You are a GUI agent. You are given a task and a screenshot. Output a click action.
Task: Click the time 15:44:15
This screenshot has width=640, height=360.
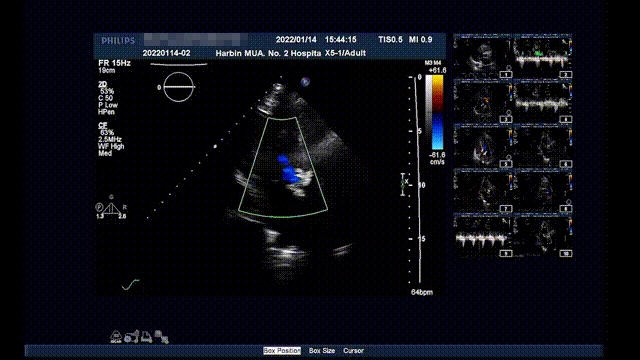(x=340, y=40)
